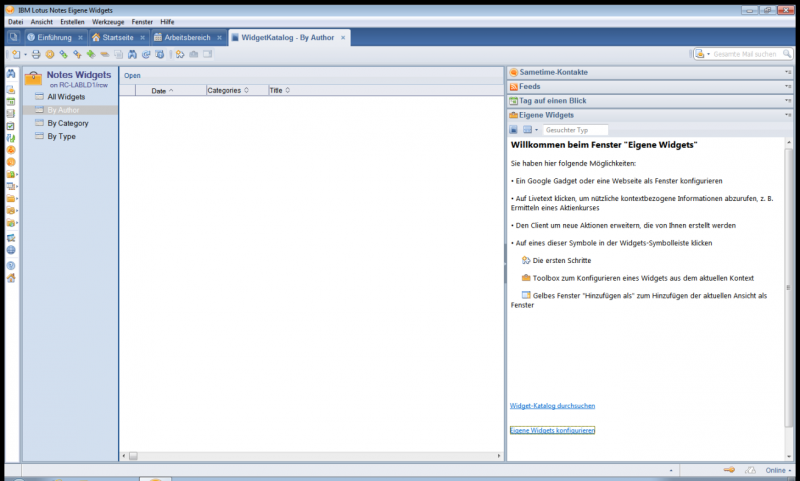Open the Tag auf einen Blick panel menu
Screen dimensions: 800x481
pyautogui.click(x=788, y=101)
